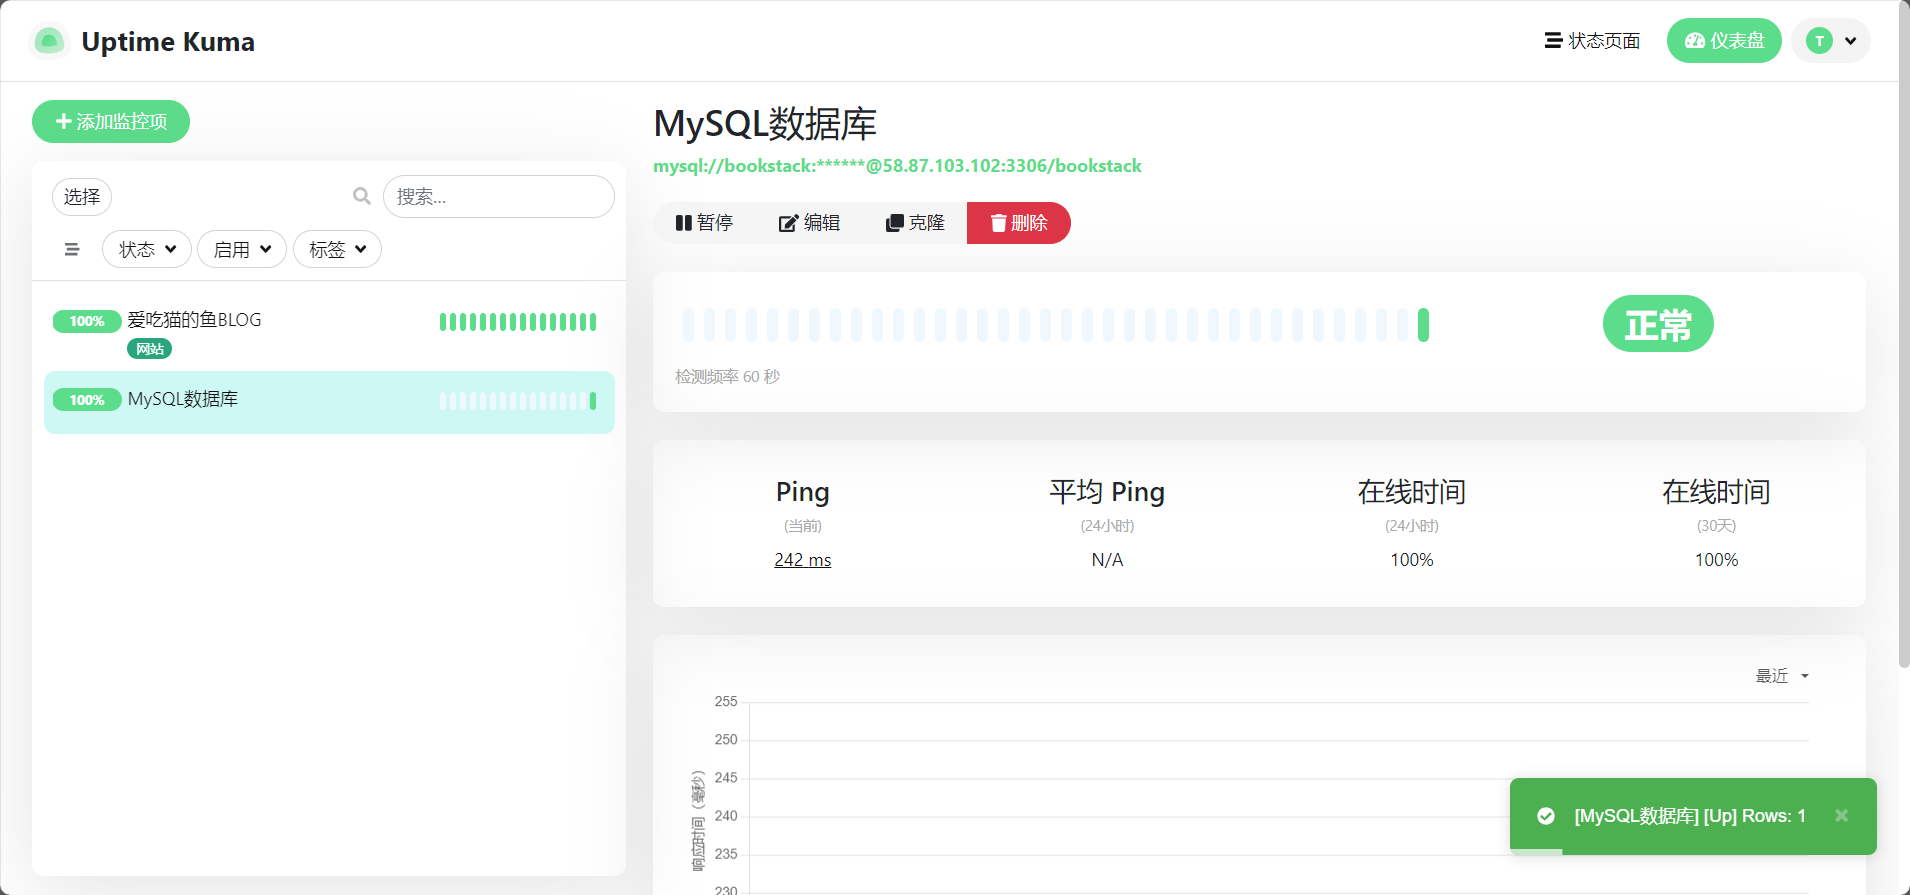Viewport: 1910px width, 895px height.
Task: Close the MySQL数据库 Up notification toast
Action: coord(1841,816)
